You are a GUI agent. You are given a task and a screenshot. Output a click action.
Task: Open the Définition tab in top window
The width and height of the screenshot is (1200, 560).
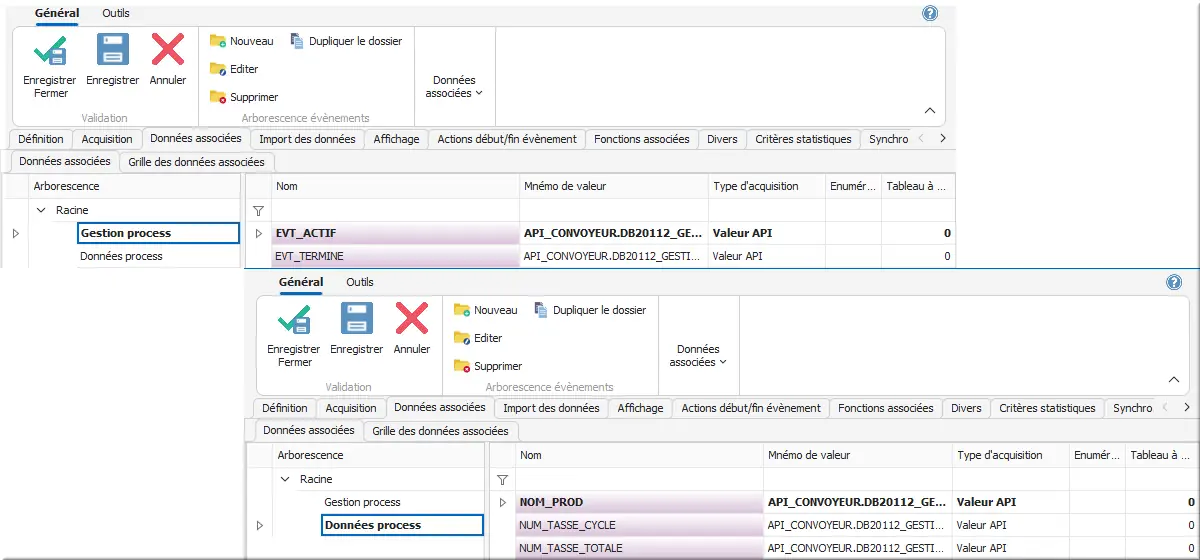coord(41,139)
